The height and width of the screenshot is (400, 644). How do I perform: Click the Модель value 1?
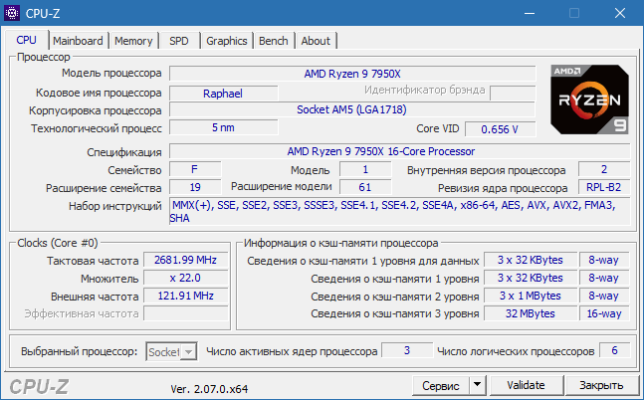coord(365,169)
